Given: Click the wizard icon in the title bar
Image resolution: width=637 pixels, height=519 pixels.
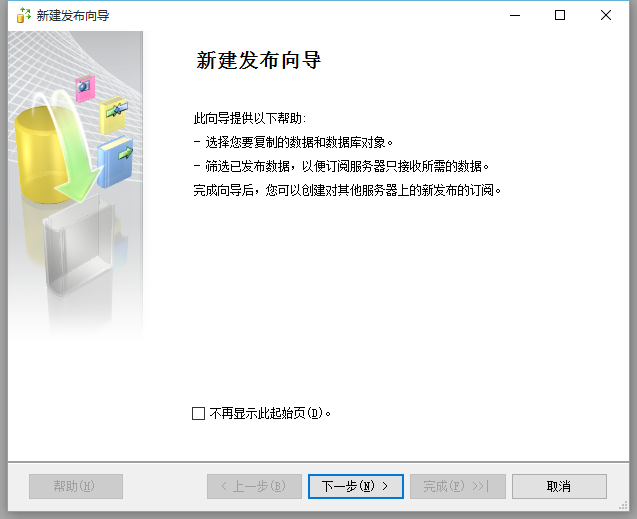Looking at the screenshot, I should (24, 15).
